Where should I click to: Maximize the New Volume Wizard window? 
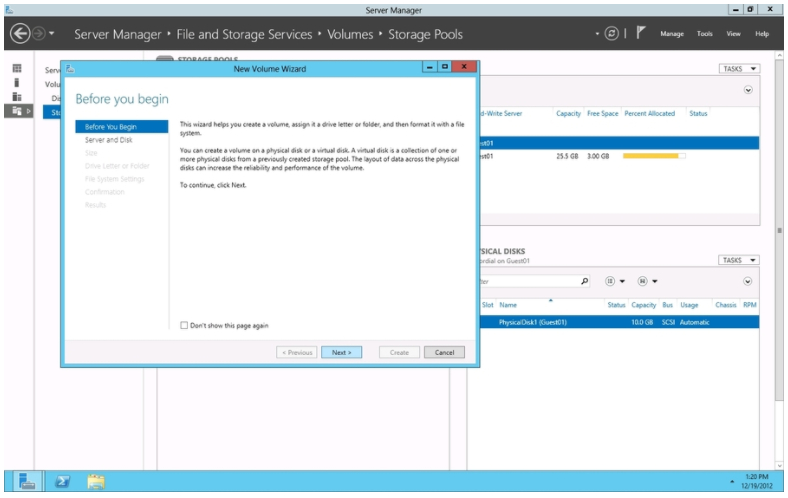click(x=445, y=67)
